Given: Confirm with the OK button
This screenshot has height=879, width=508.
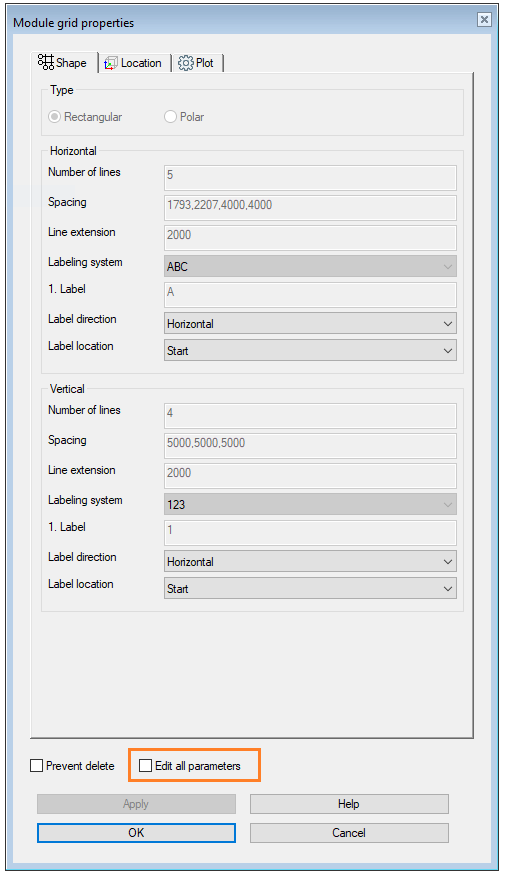Looking at the screenshot, I should [x=136, y=832].
